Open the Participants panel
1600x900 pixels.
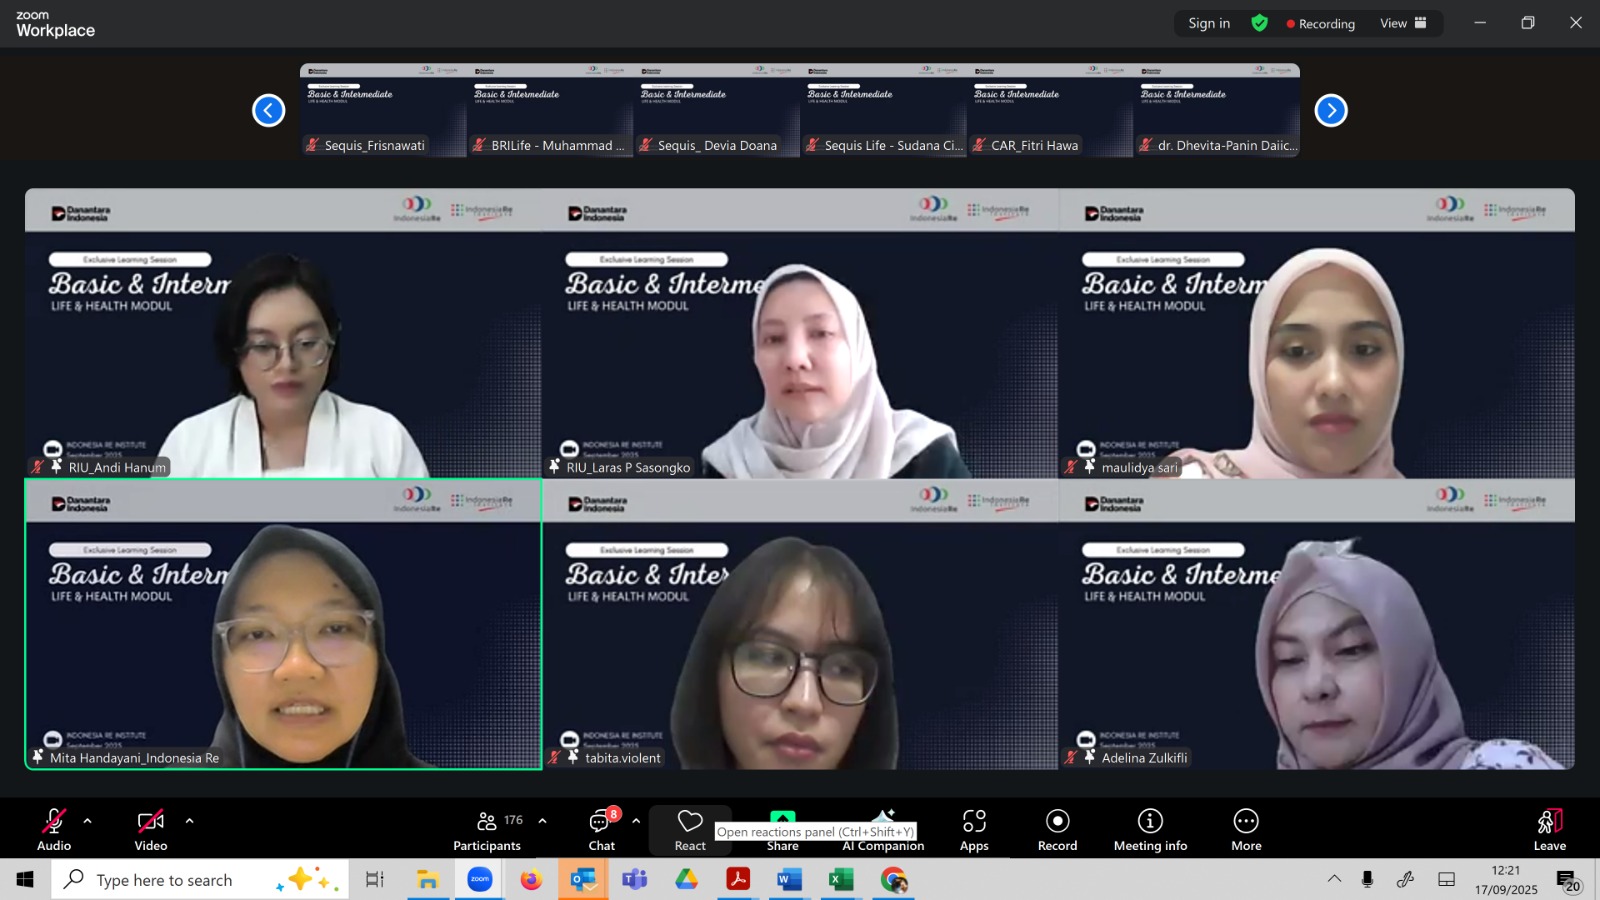click(x=487, y=829)
